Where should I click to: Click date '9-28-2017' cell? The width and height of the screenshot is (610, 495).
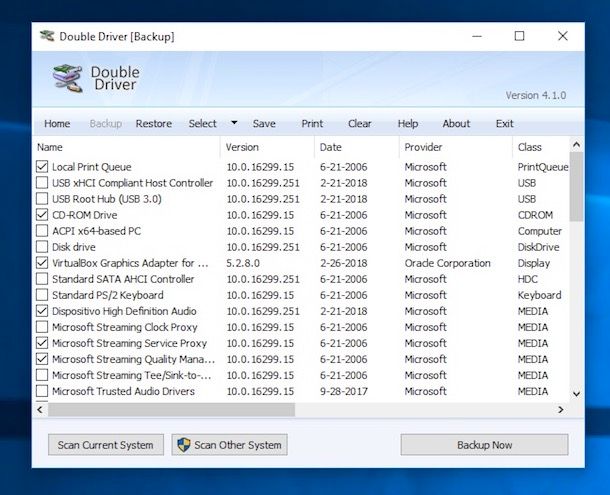point(344,391)
